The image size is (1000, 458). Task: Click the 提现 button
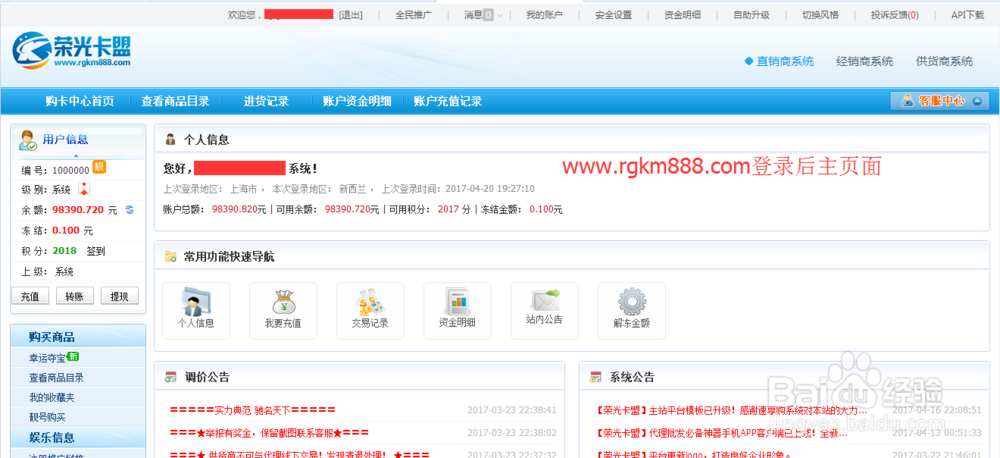[x=119, y=296]
